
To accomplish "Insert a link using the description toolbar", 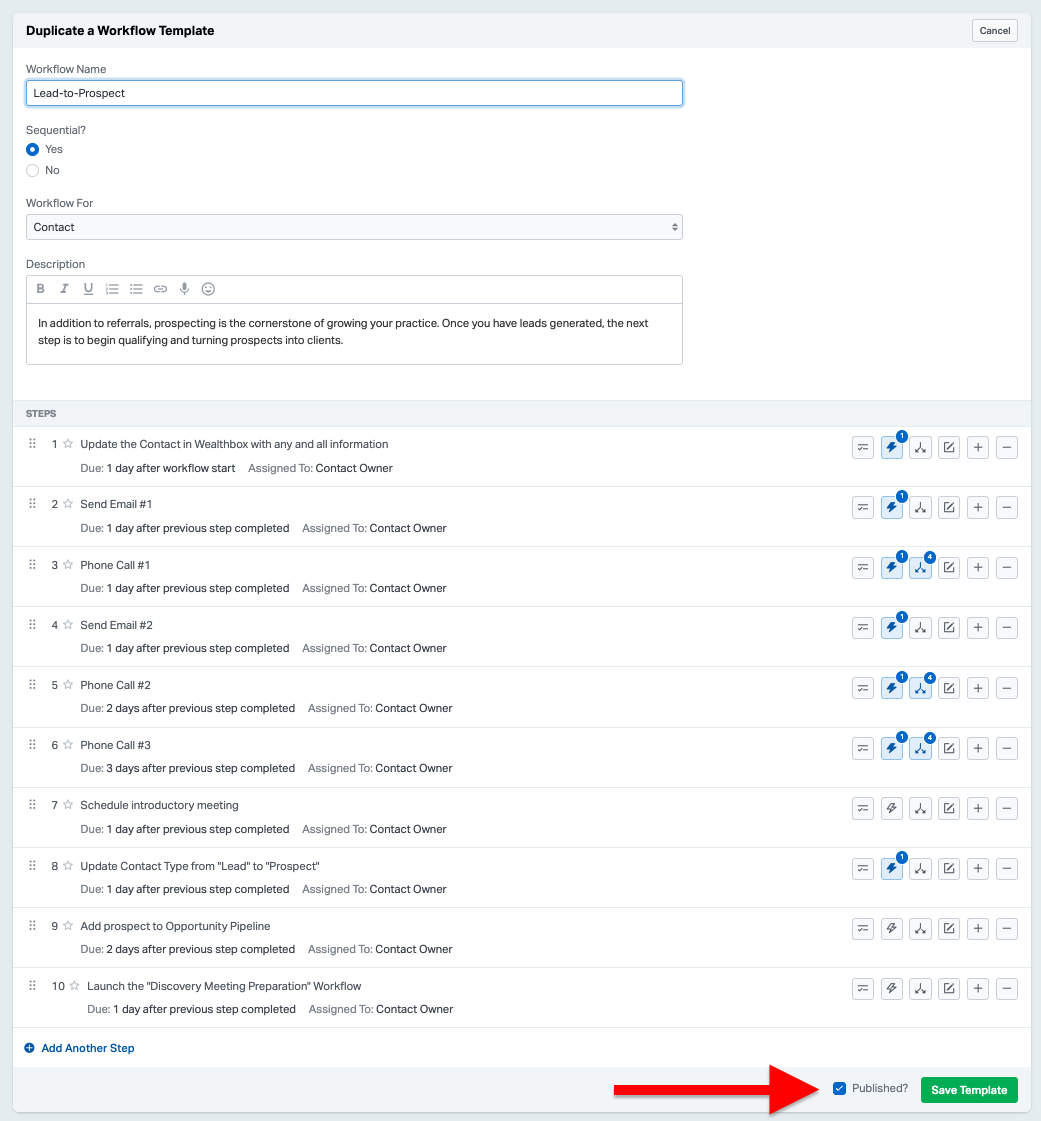I will tap(160, 289).
